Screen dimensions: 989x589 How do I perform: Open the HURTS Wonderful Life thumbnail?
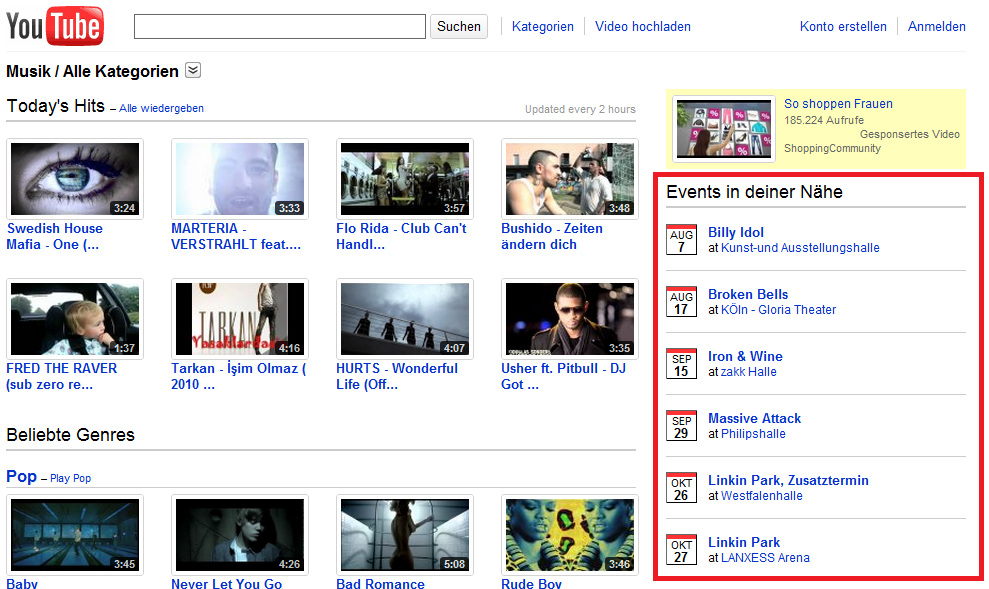(405, 319)
